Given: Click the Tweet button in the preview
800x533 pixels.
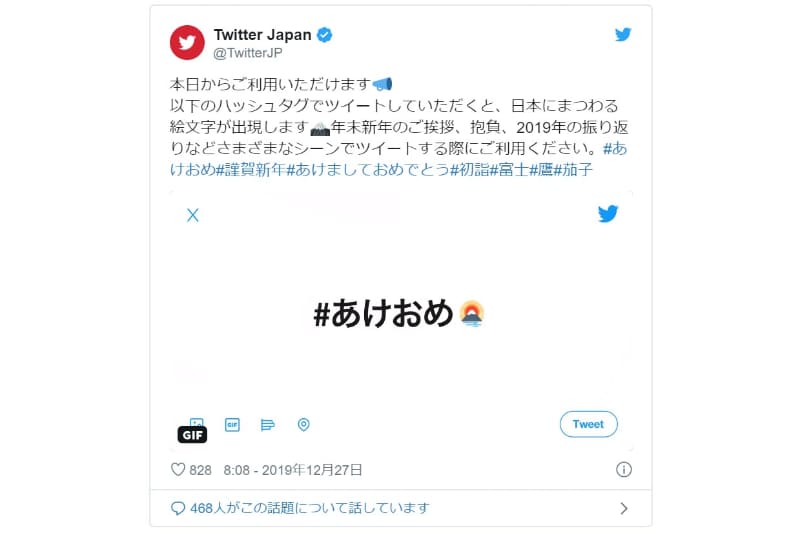Looking at the screenshot, I should click(588, 424).
